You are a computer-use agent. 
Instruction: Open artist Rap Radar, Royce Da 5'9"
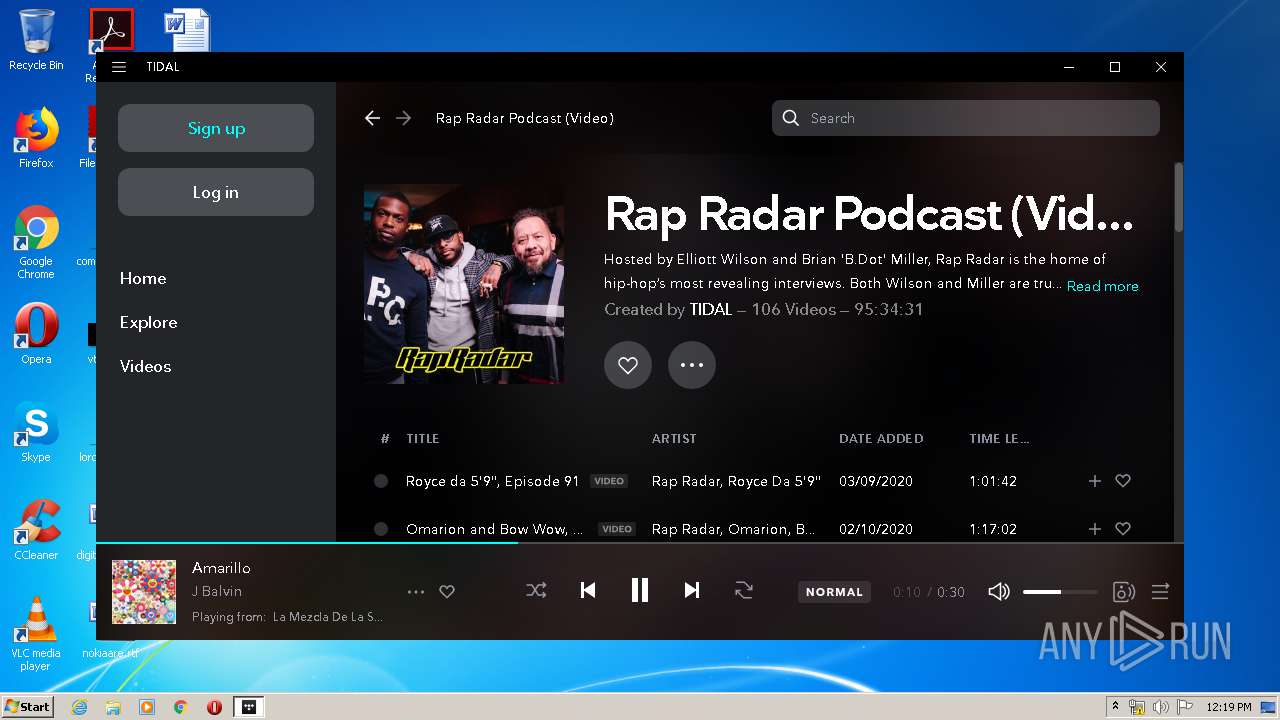[736, 481]
